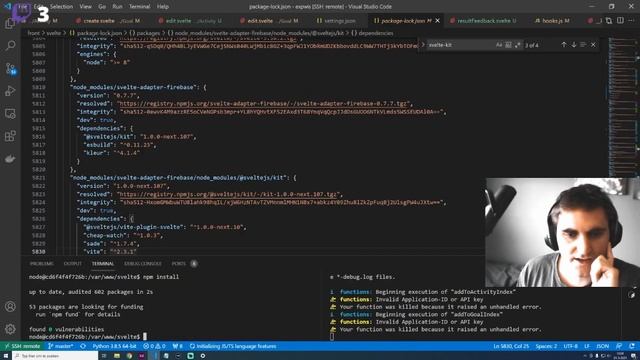Open the Selection menu

pyautogui.click(x=61, y=7)
